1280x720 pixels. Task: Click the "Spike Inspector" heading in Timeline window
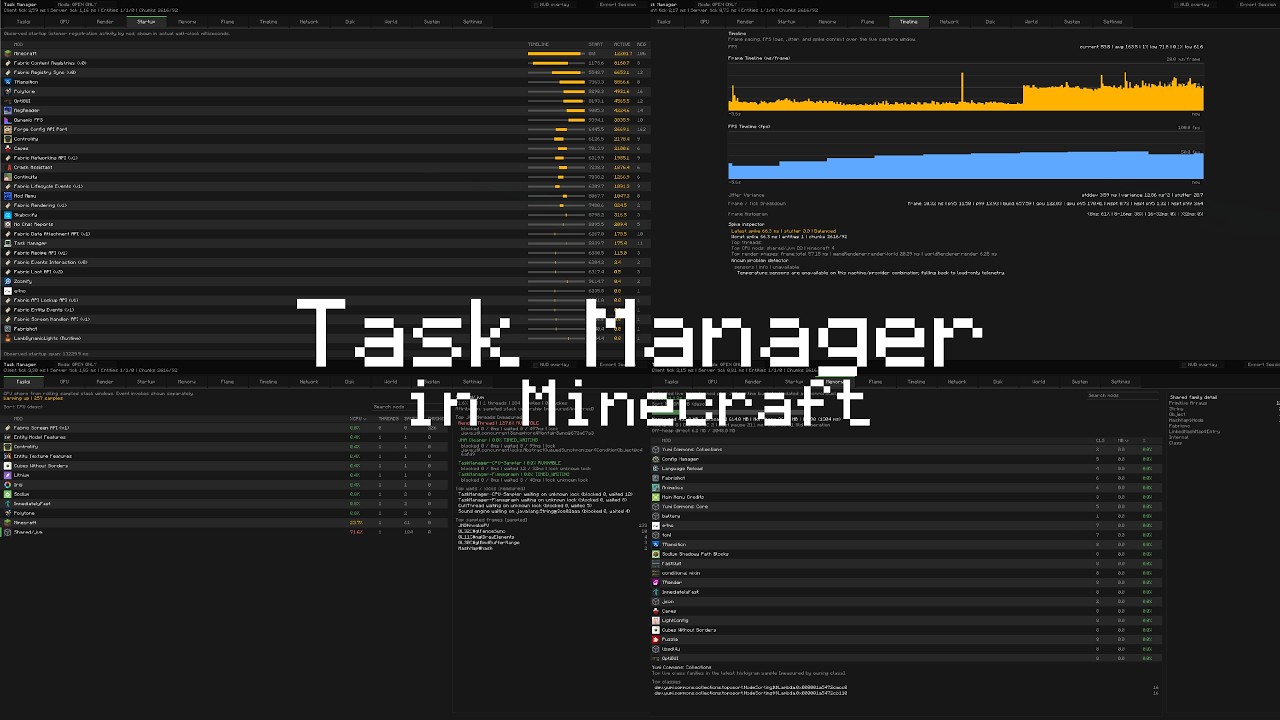746,224
